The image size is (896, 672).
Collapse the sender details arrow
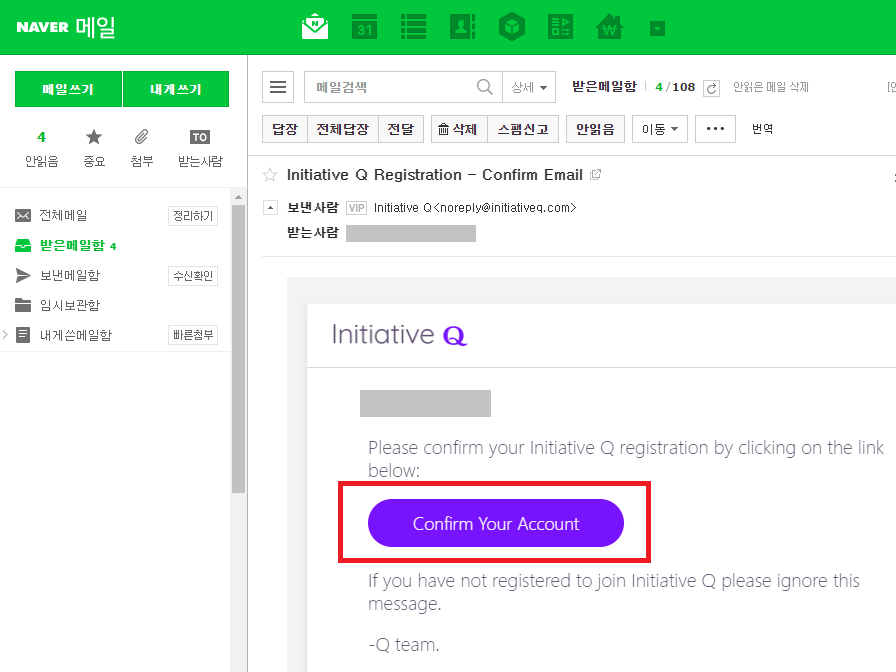tap(270, 207)
